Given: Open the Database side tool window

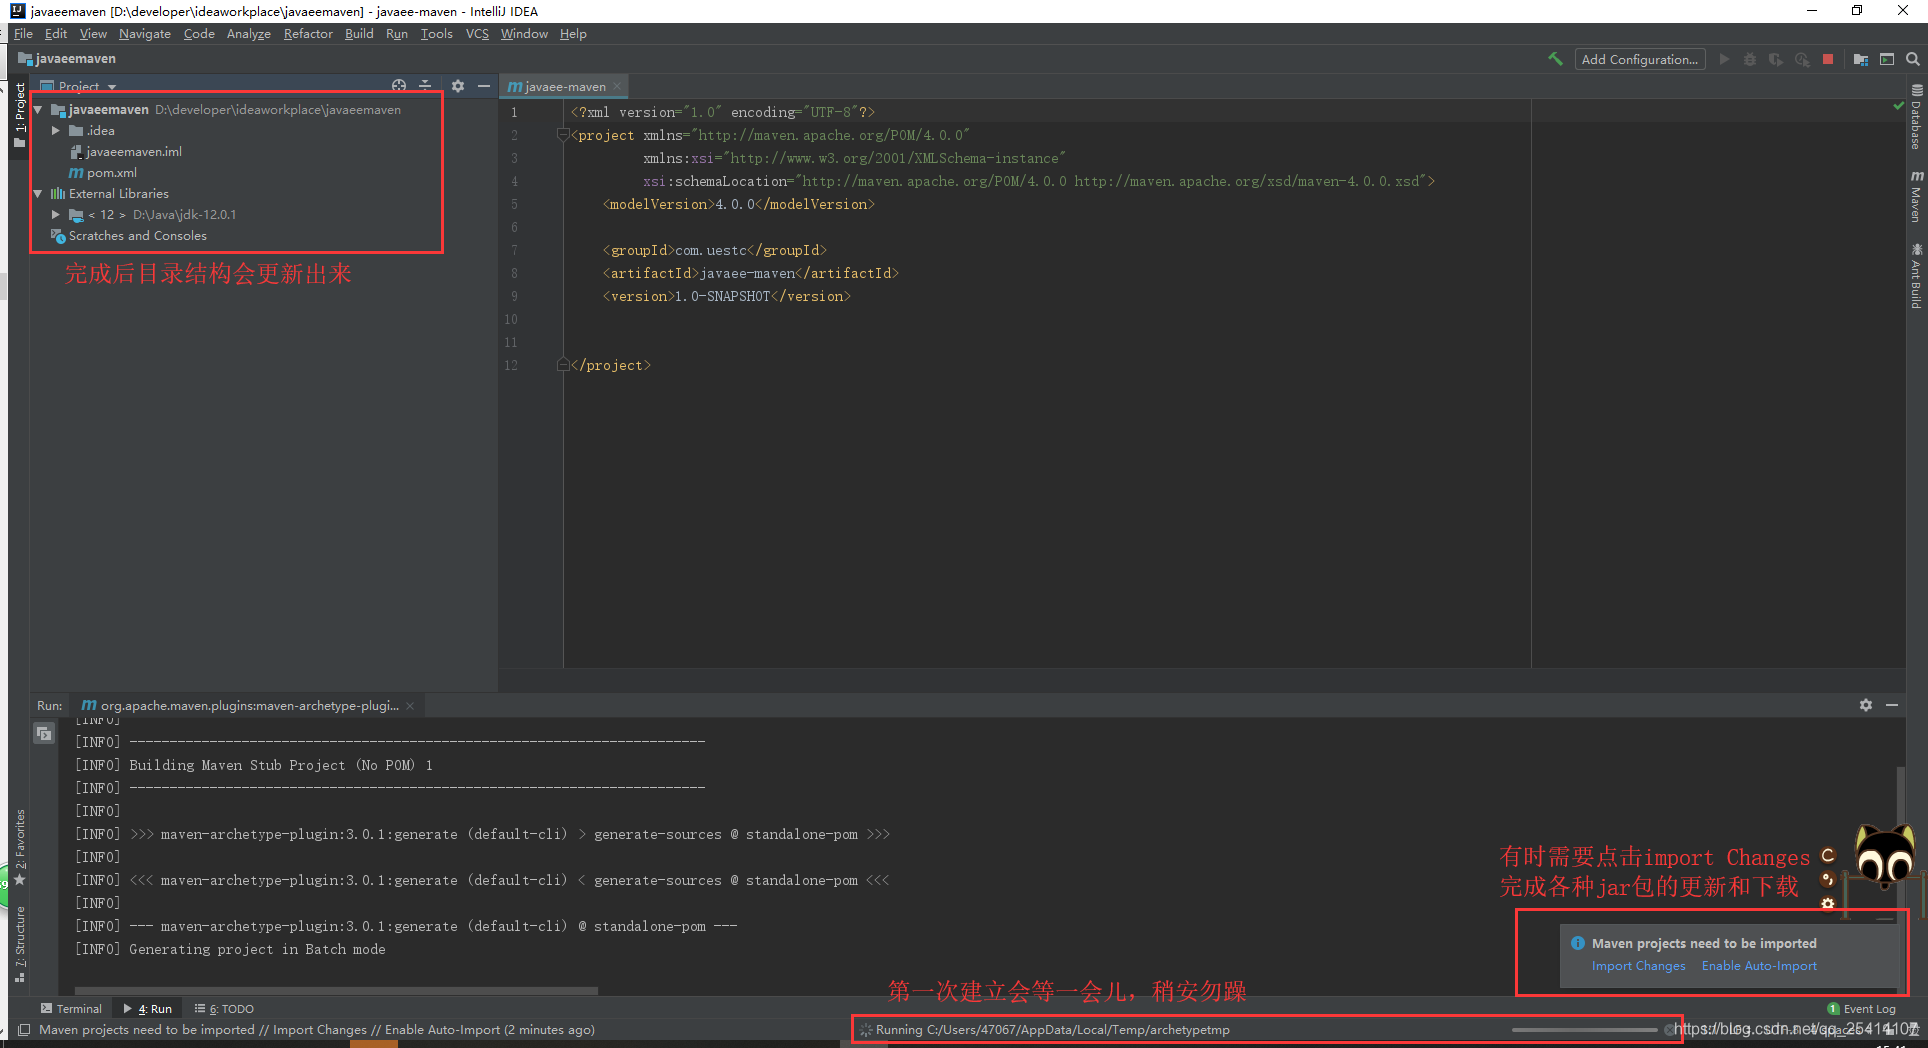Looking at the screenshot, I should click(x=1916, y=118).
